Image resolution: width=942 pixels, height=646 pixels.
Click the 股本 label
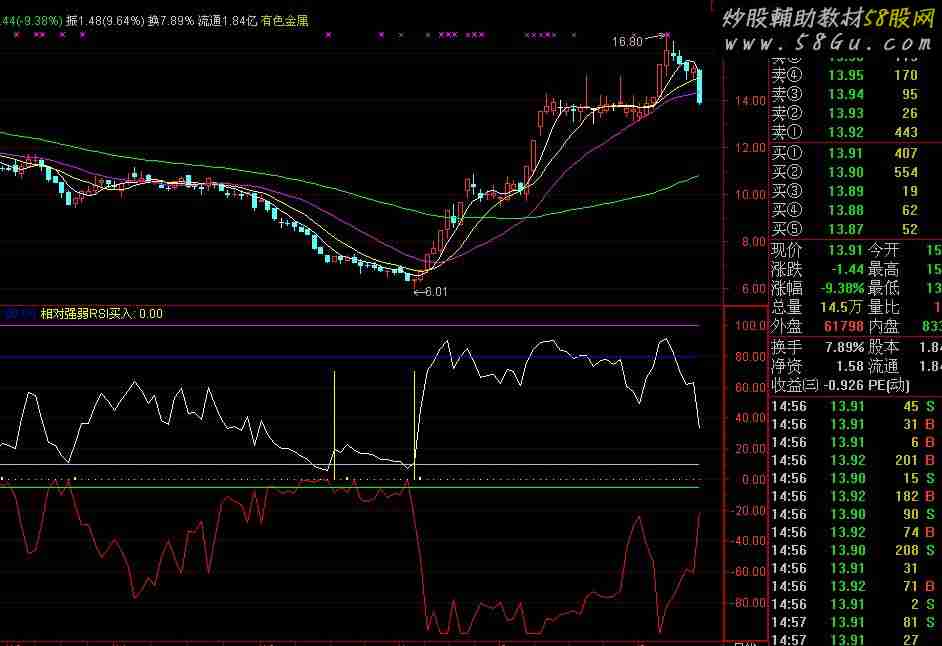[x=883, y=347]
